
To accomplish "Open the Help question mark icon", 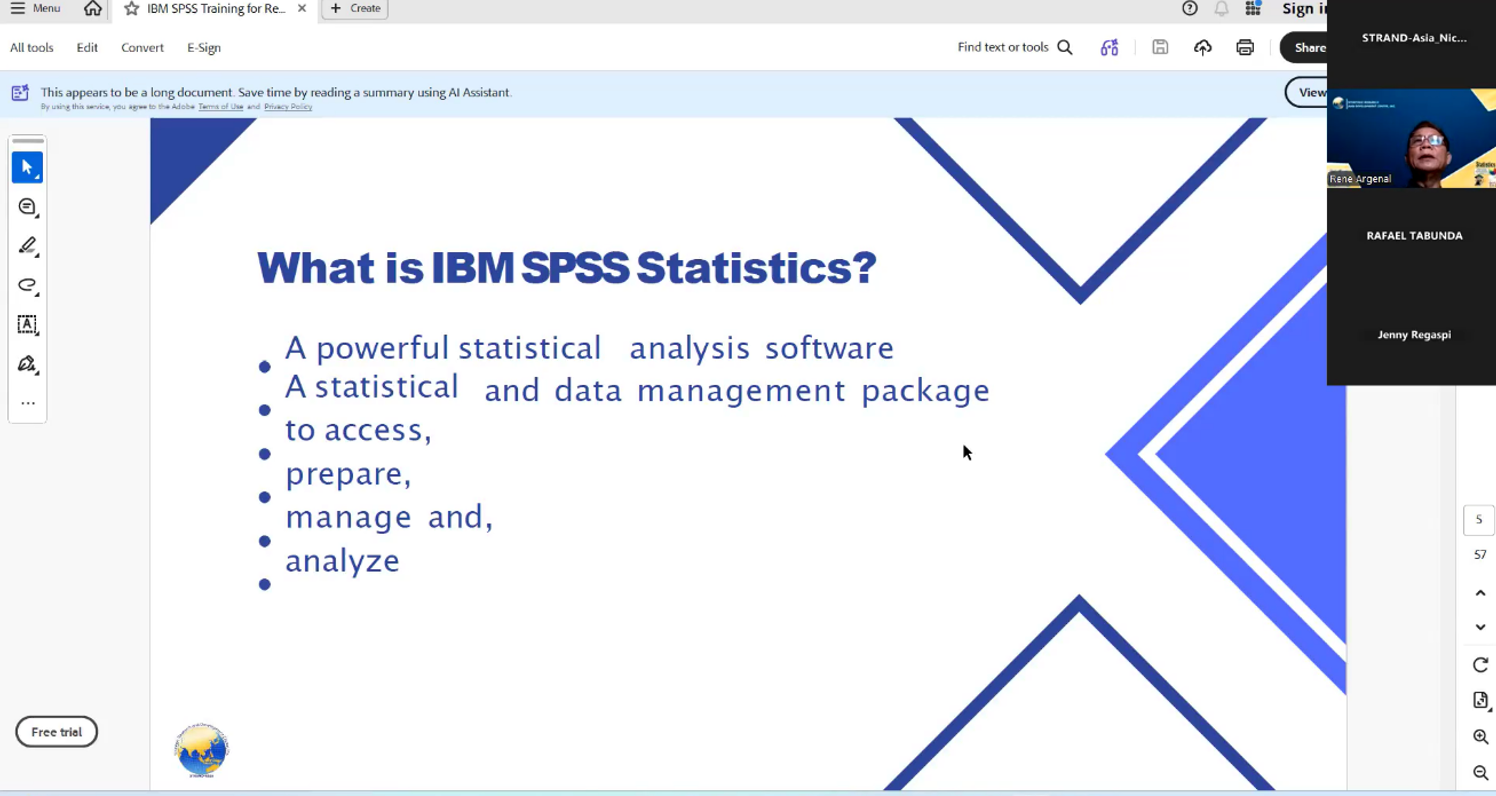I will pyautogui.click(x=1190, y=9).
